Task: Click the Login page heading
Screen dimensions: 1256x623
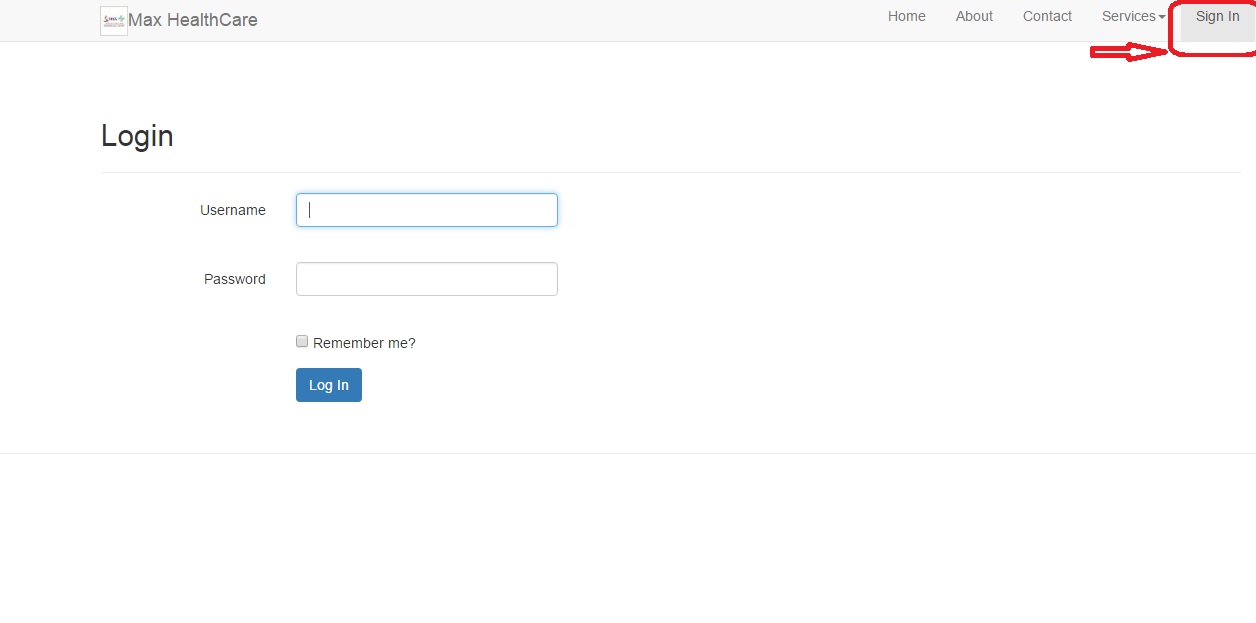Action: (x=137, y=136)
